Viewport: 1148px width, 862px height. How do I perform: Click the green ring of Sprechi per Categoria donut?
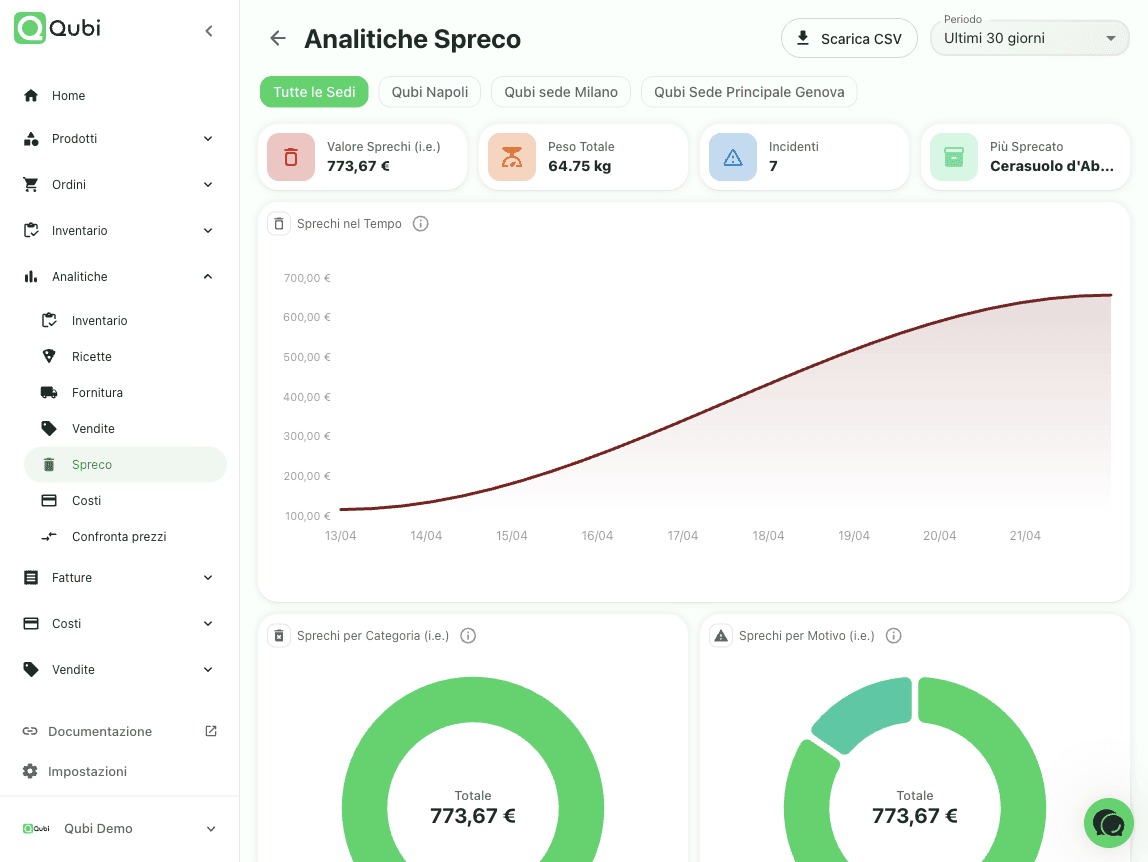[x=473, y=699]
